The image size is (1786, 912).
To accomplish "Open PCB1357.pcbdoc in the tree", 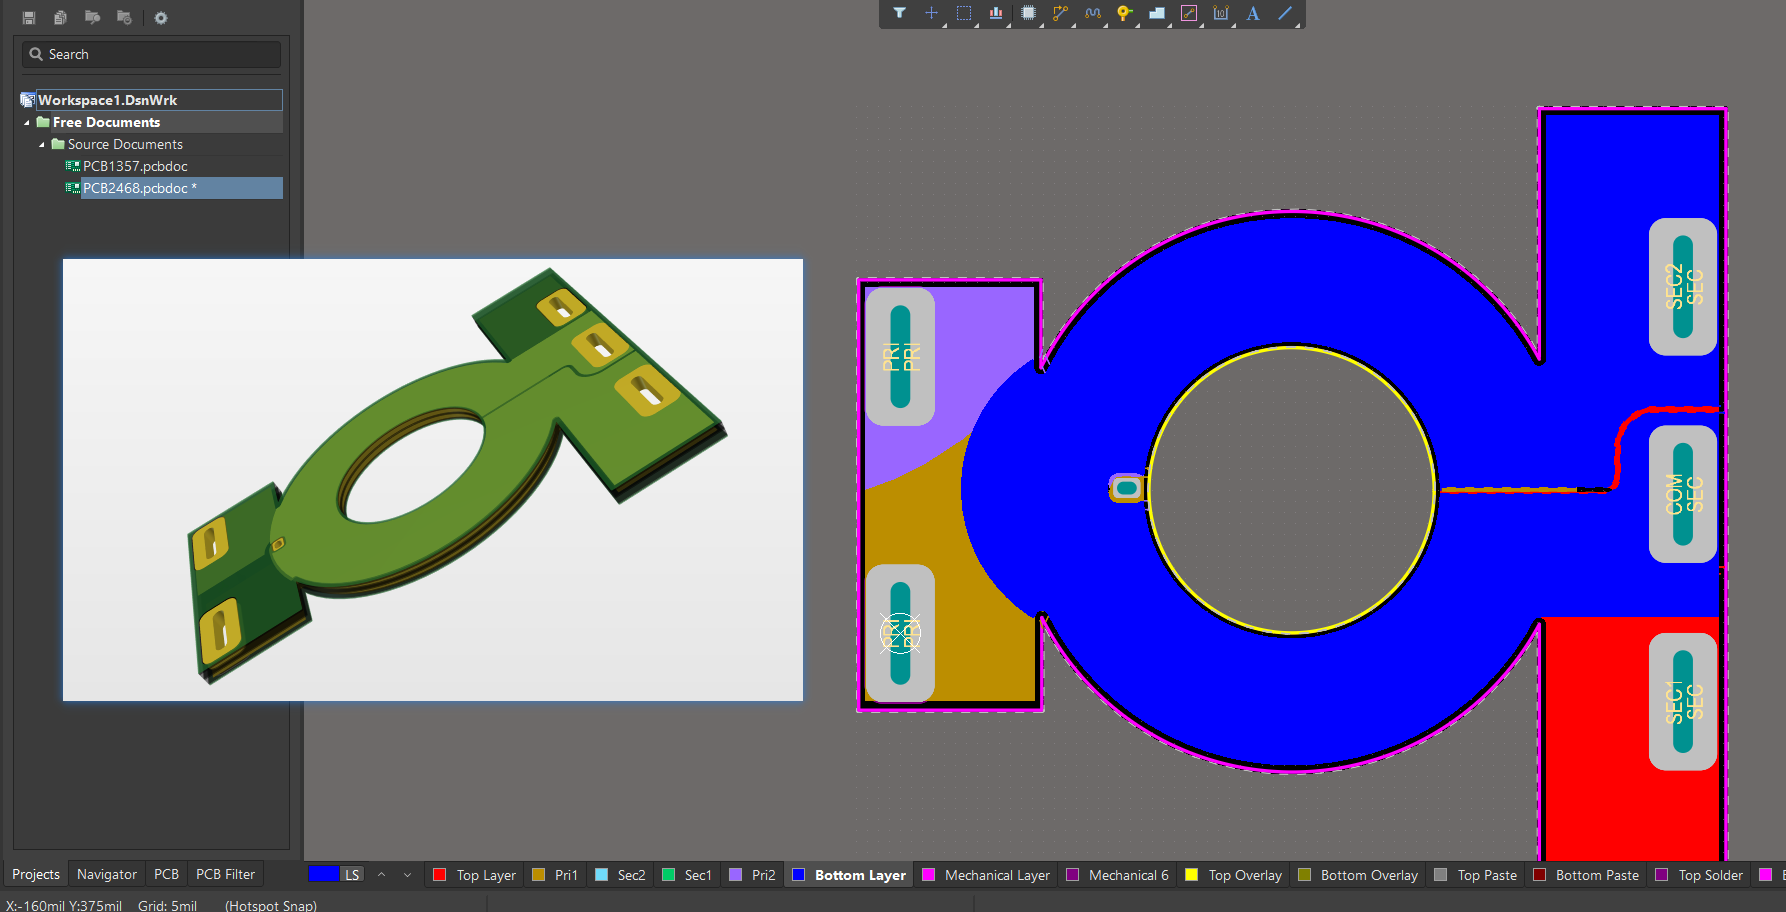I will point(135,166).
